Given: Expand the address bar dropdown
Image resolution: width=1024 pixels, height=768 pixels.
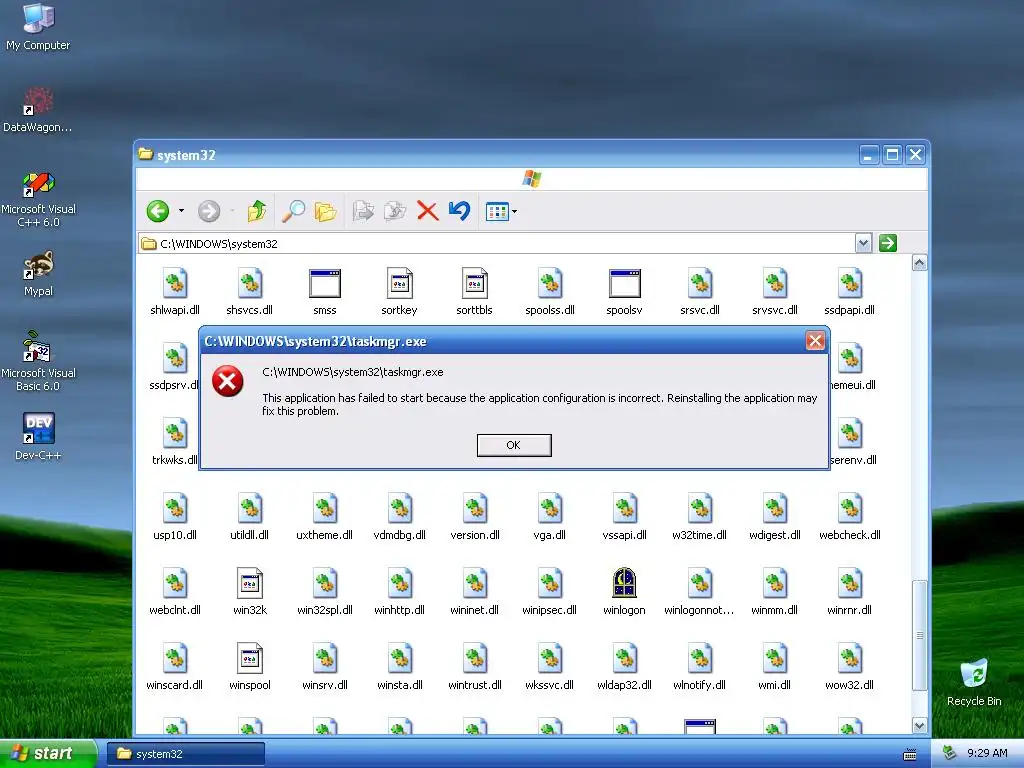Looking at the screenshot, I should pyautogui.click(x=863, y=244).
